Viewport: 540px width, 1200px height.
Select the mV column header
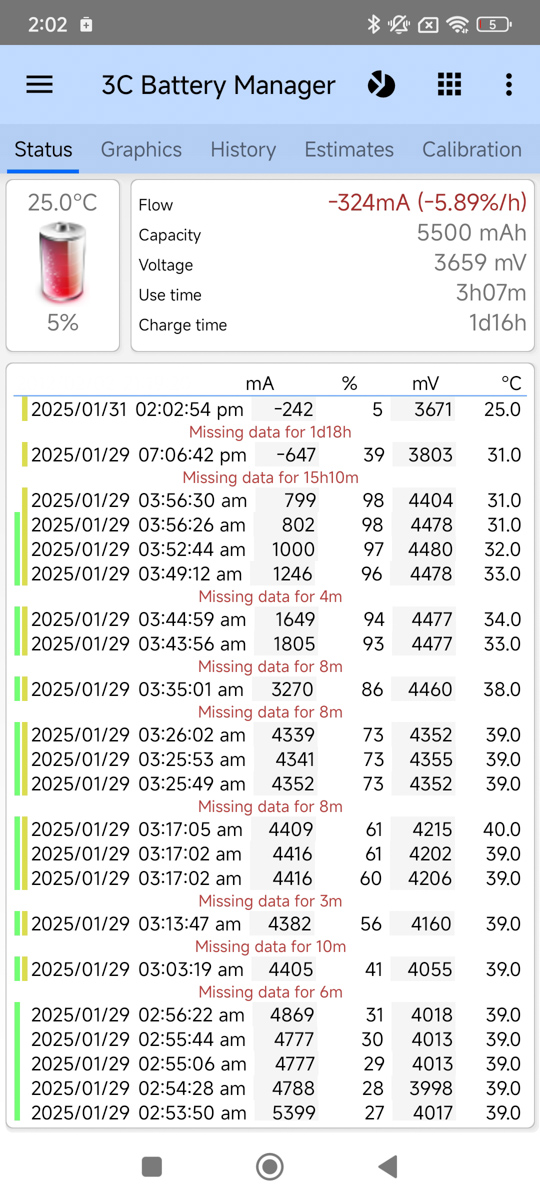pyautogui.click(x=425, y=384)
